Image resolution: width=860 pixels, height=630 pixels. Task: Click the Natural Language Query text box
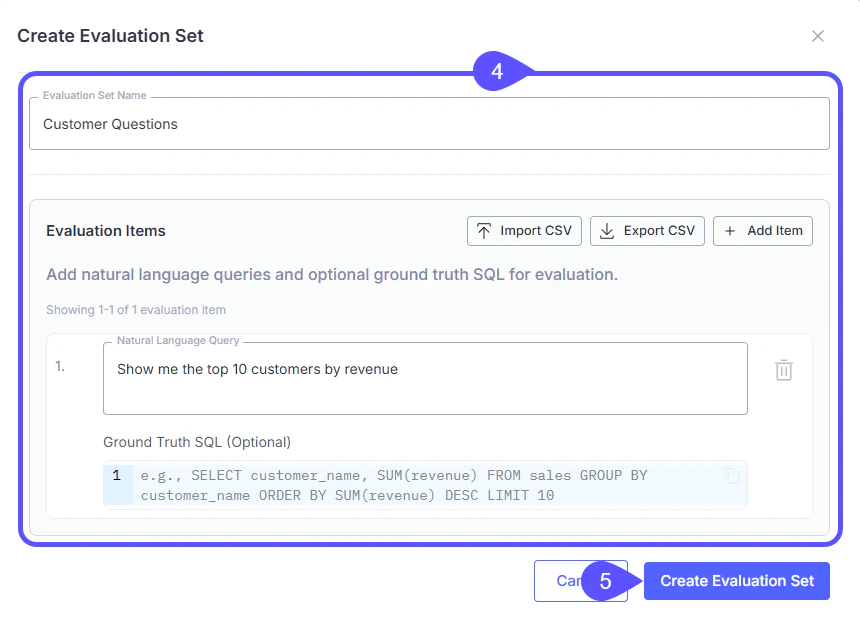point(425,378)
